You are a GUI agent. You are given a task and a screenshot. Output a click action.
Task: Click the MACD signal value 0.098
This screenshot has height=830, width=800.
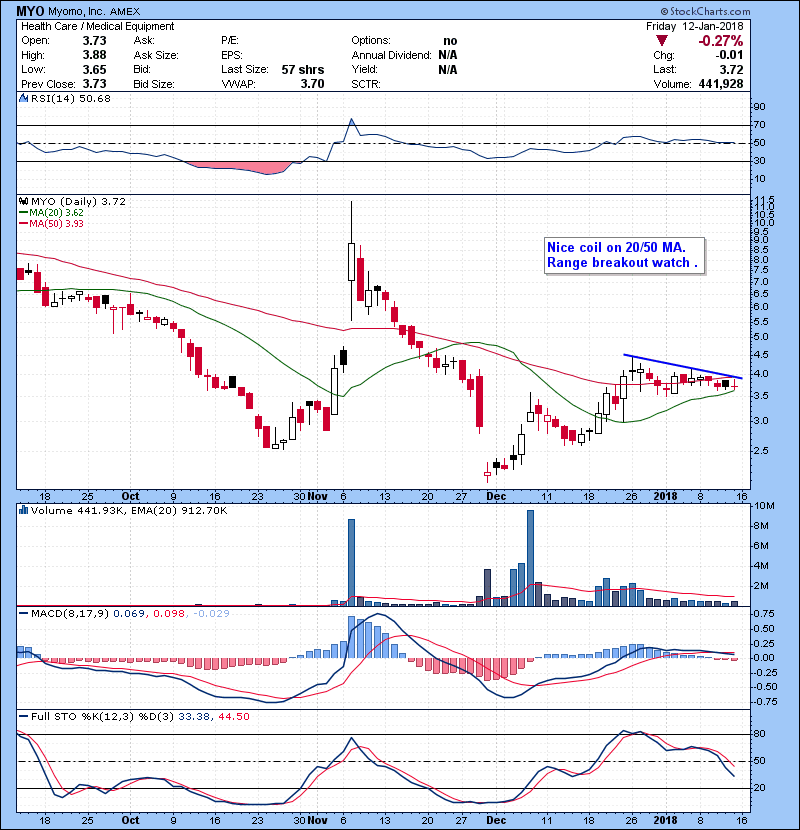(169, 614)
